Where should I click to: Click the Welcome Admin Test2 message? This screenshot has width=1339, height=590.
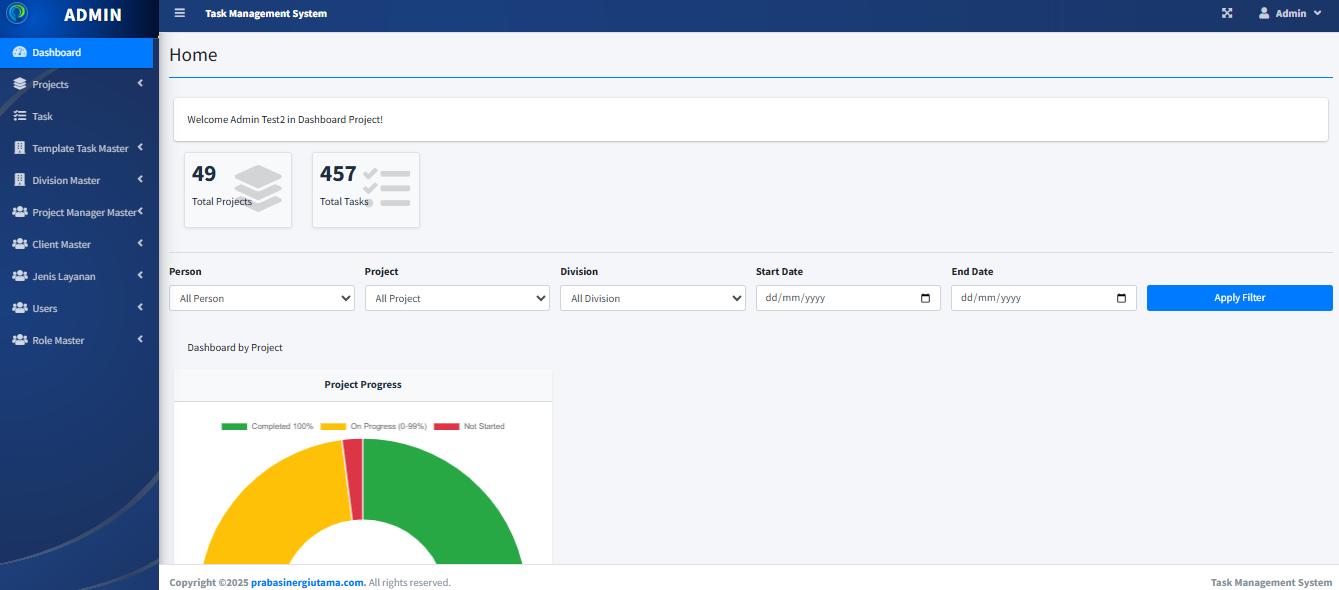[285, 119]
